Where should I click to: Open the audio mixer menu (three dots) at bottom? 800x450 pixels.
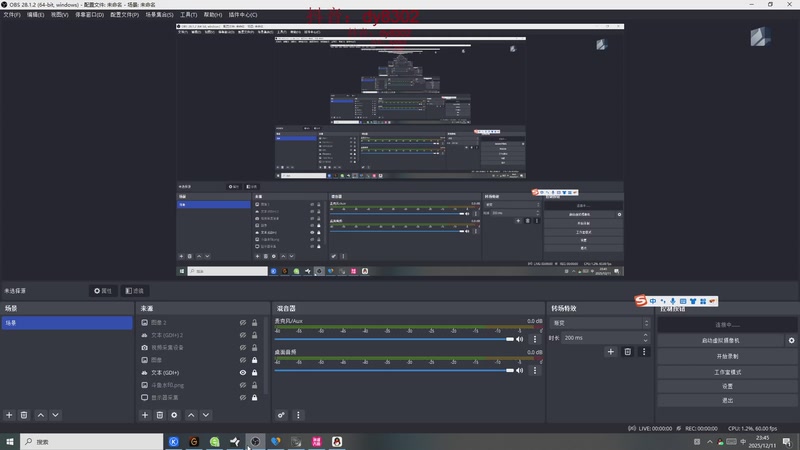click(x=298, y=415)
